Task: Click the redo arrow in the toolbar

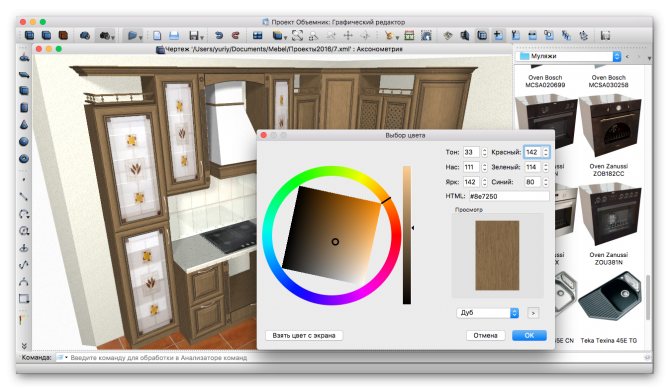Action: pyautogui.click(x=235, y=35)
